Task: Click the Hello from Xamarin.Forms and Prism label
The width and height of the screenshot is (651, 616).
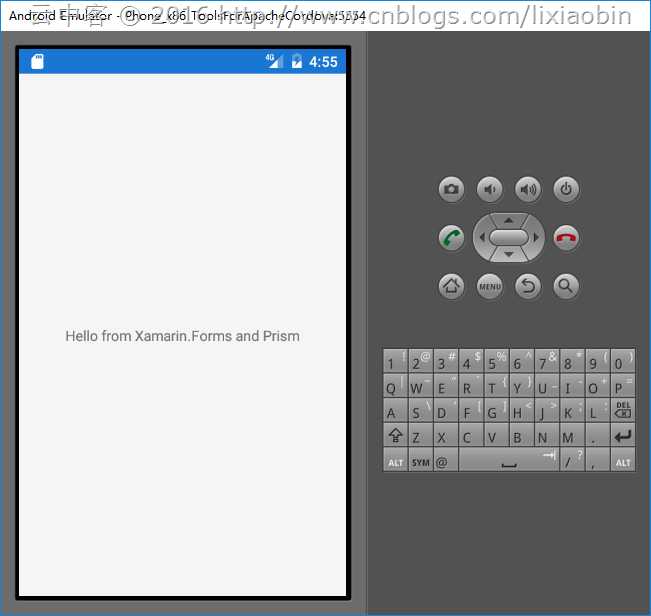Action: [x=182, y=336]
